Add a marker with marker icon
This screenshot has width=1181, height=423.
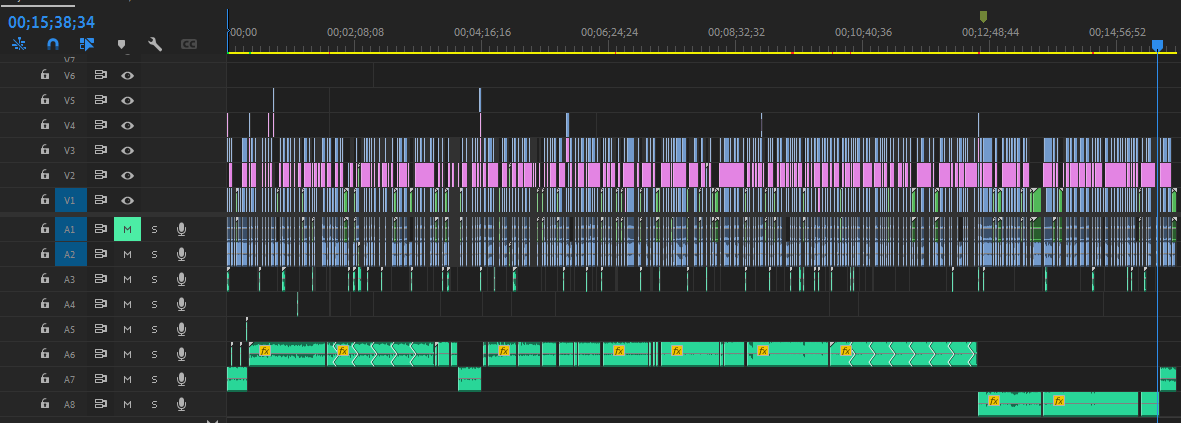pyautogui.click(x=121, y=44)
